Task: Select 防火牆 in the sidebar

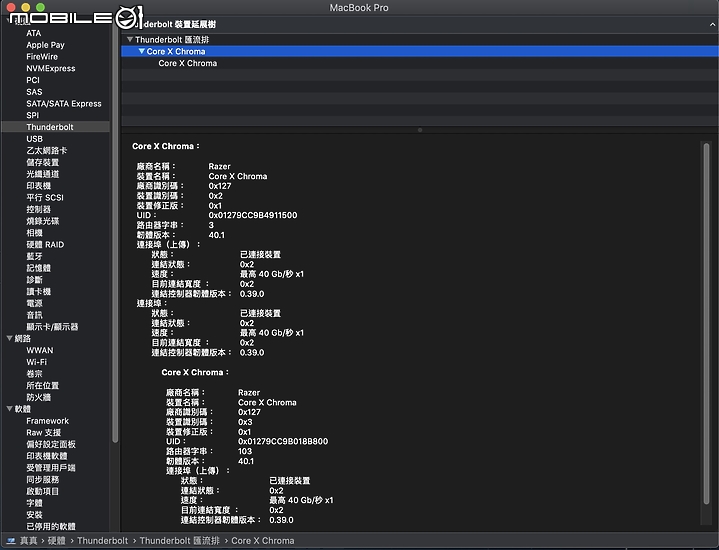Action: click(x=39, y=397)
